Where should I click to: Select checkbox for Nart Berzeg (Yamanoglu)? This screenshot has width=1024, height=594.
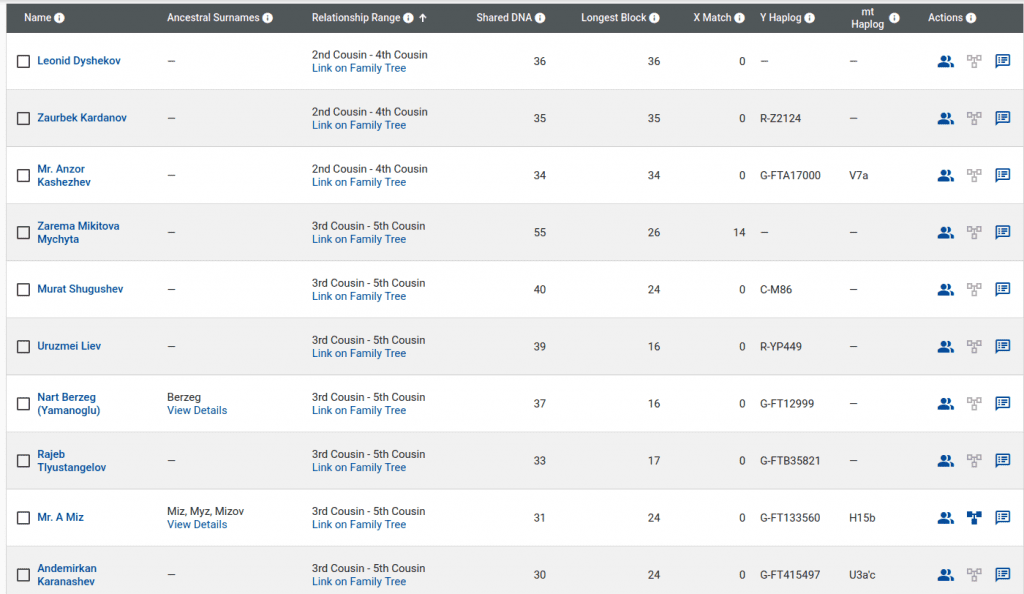coord(24,404)
